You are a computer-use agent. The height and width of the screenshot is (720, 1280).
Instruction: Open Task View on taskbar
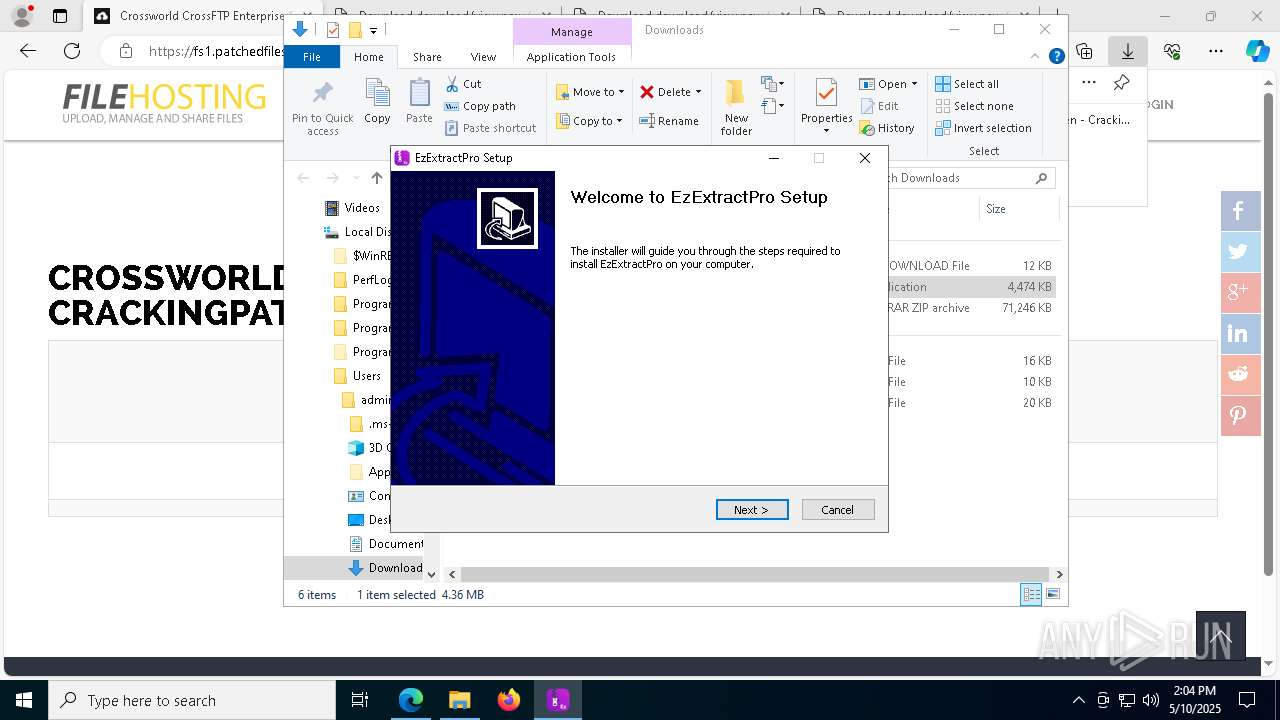click(360, 700)
